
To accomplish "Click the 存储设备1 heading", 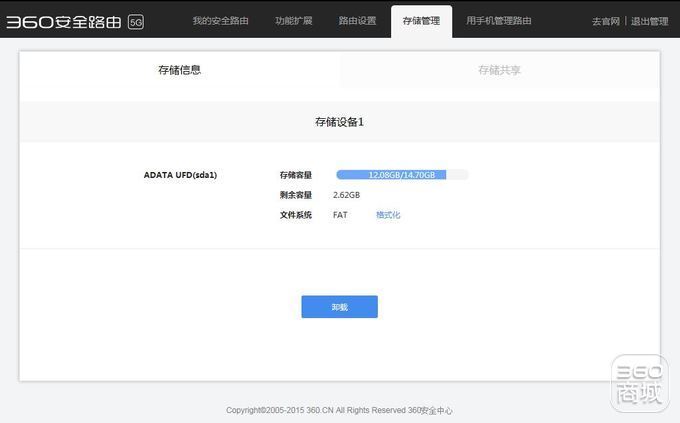I will click(339, 122).
